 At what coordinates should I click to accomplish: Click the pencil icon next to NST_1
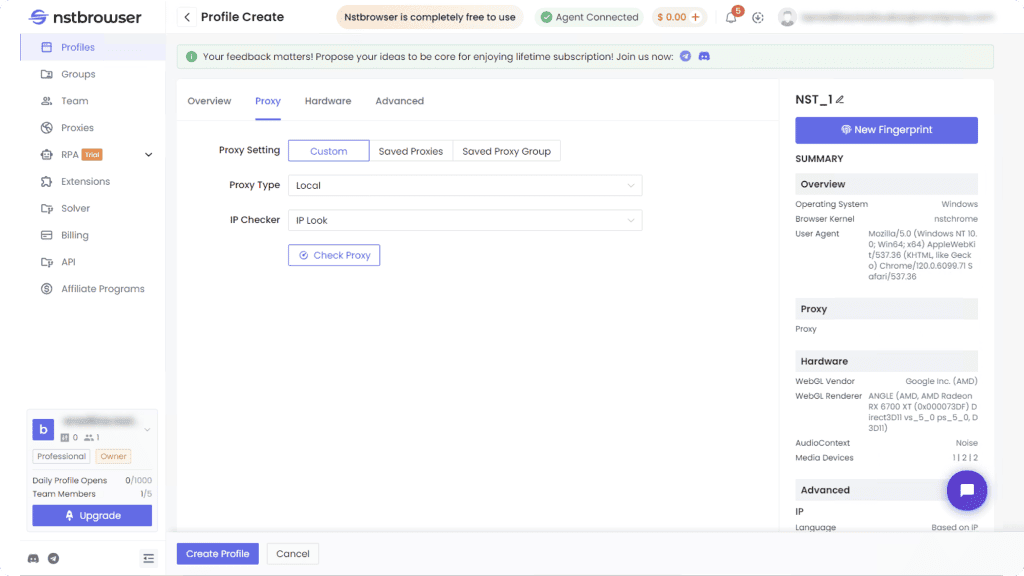[x=840, y=100]
